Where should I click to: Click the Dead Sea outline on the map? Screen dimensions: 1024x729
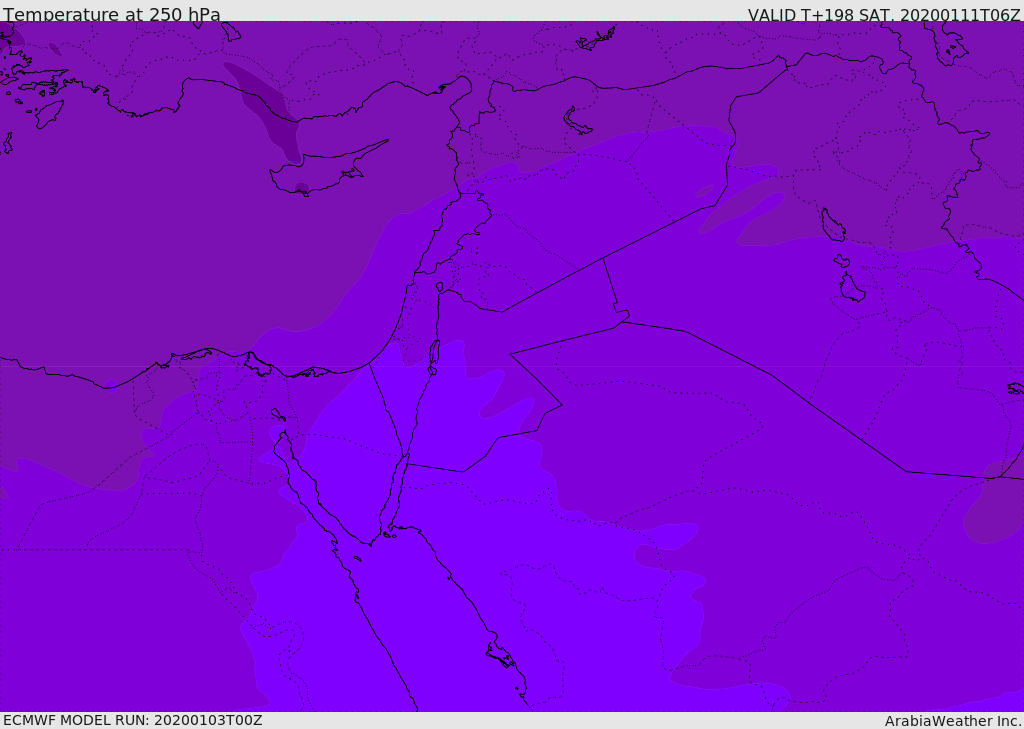(434, 356)
